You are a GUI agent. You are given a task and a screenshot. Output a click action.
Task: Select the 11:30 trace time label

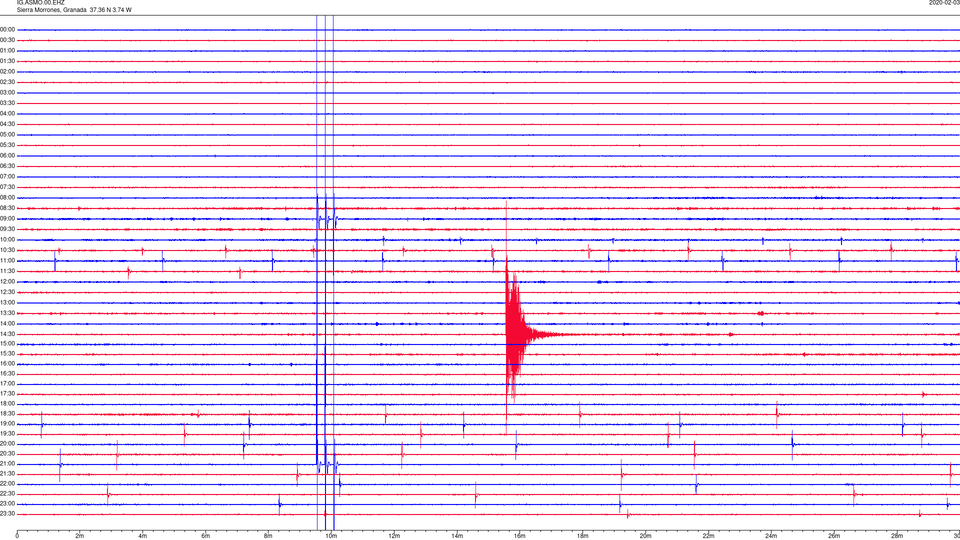coord(7,271)
